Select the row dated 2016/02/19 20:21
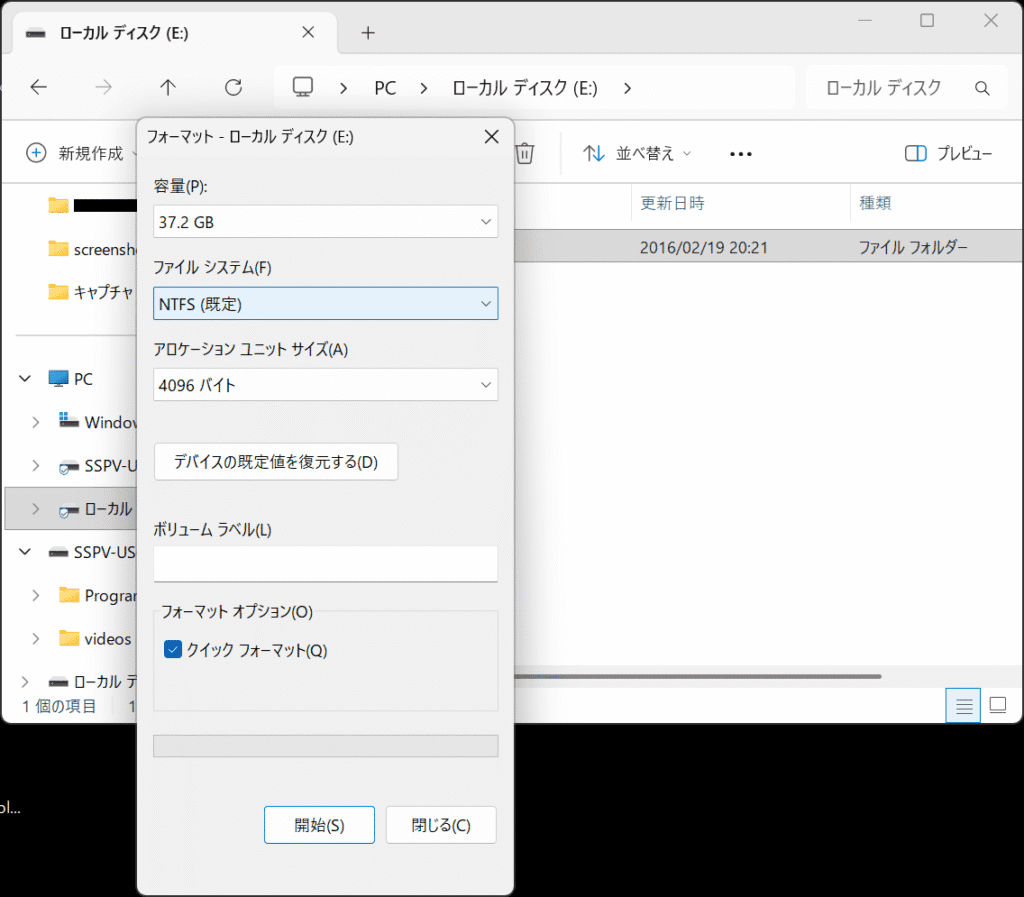 767,247
